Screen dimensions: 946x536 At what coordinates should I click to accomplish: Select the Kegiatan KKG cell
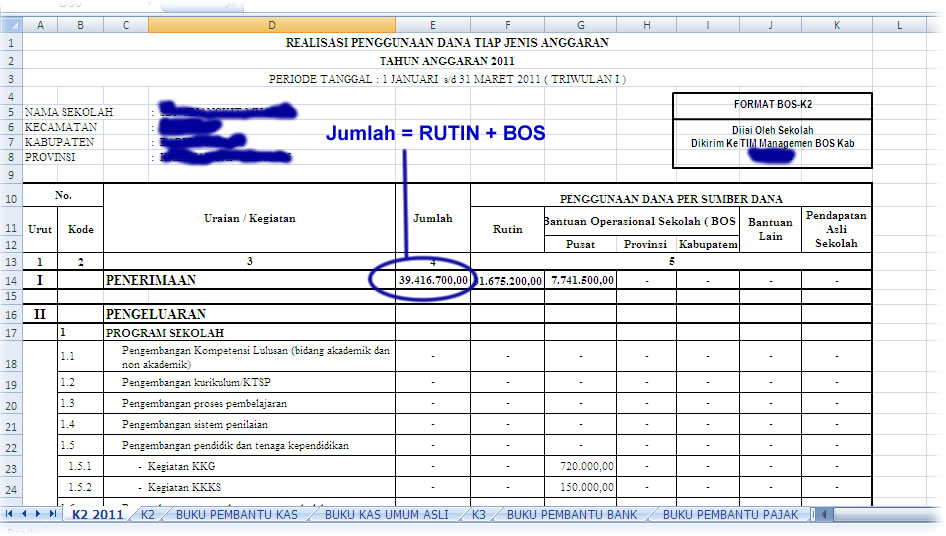[250, 467]
